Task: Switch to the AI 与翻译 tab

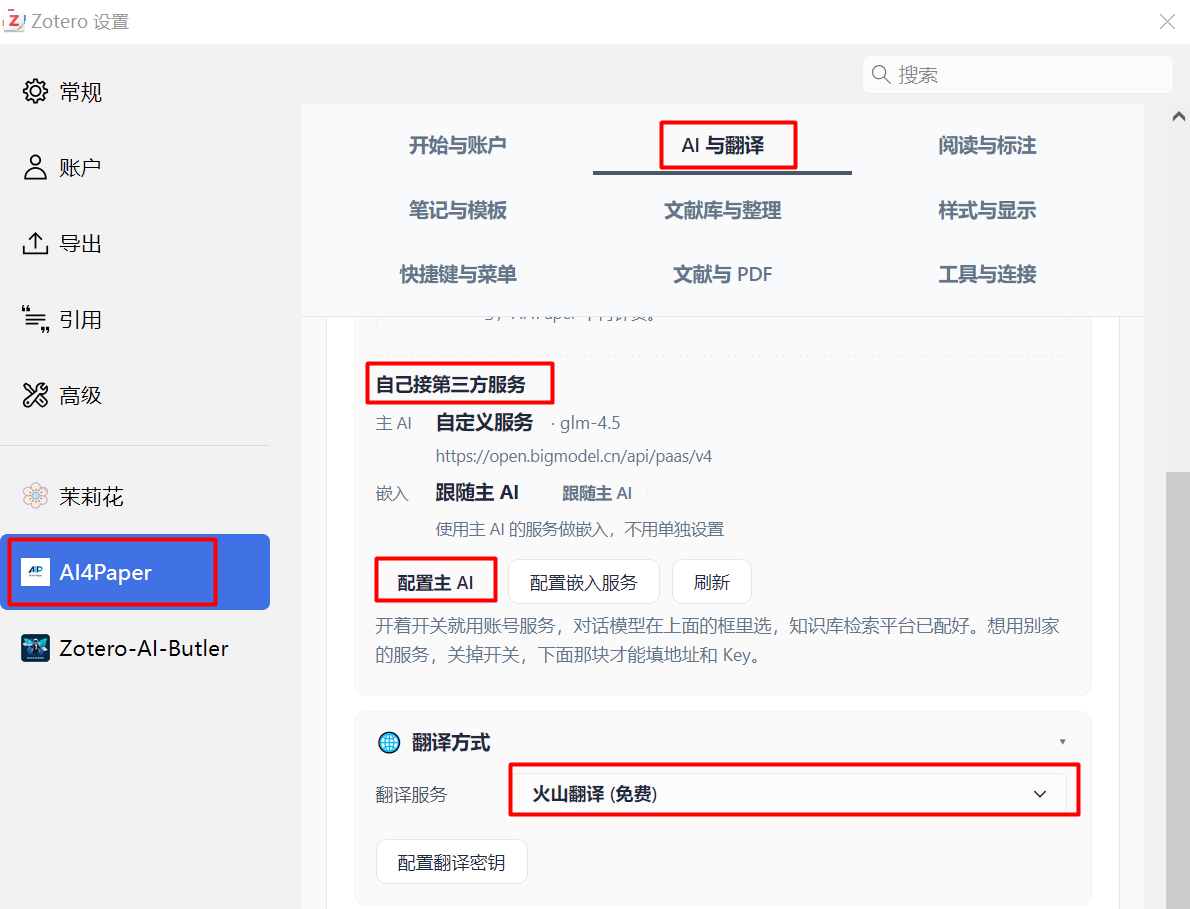Action: point(722,145)
